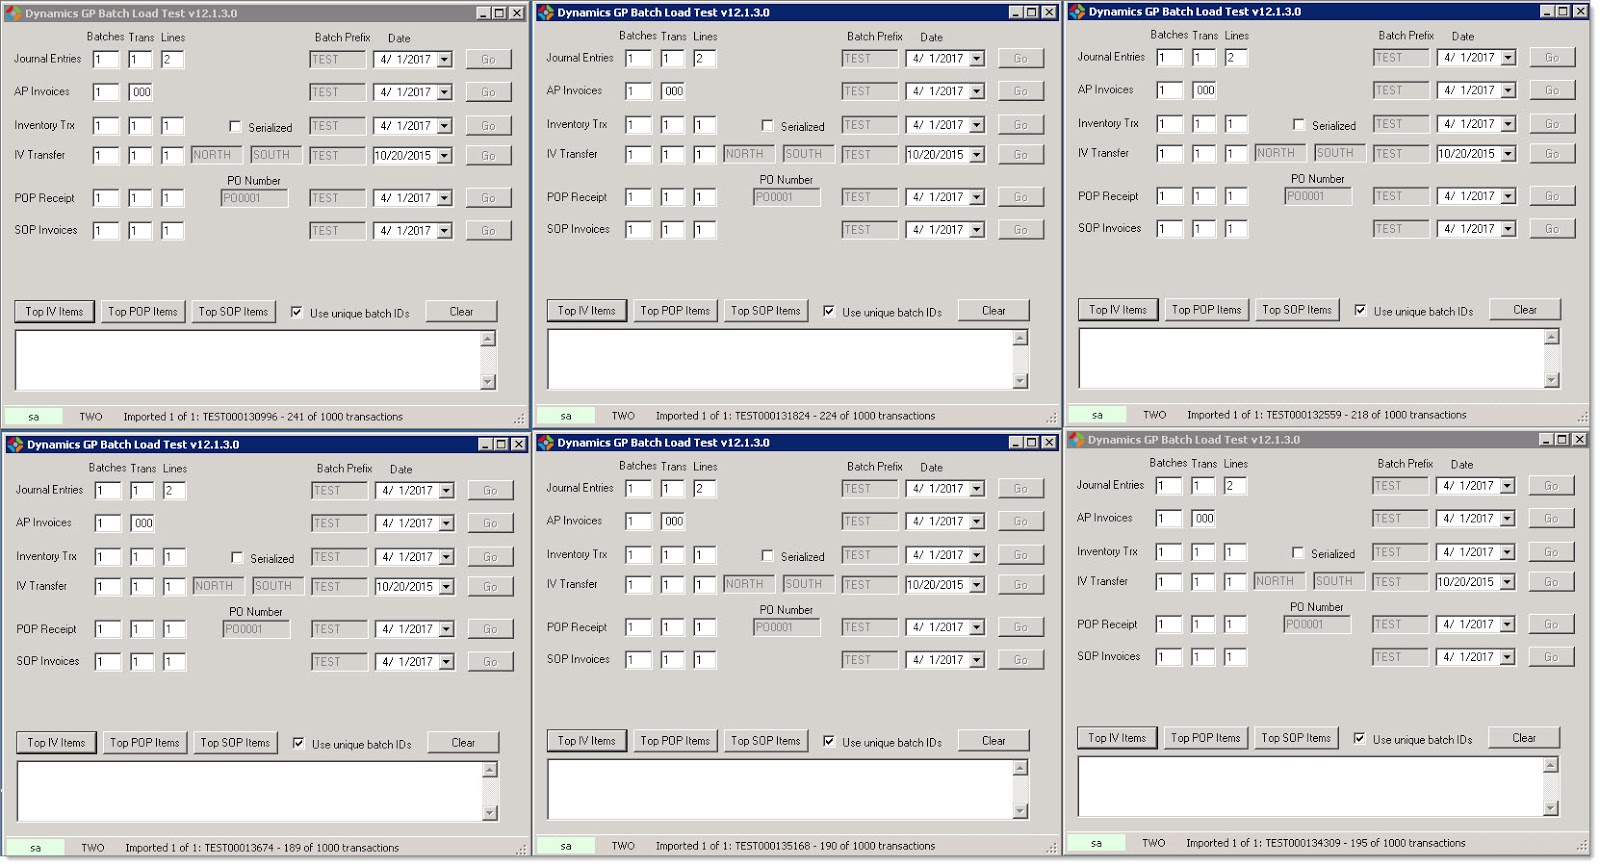
Task: Click Top POP Items in the 195-transactions window
Action: [1206, 738]
